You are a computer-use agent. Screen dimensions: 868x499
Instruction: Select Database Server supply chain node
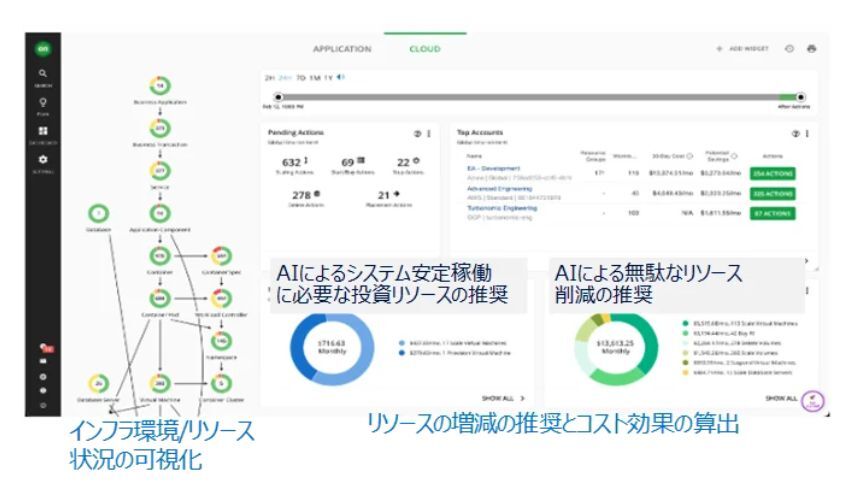click(x=99, y=383)
